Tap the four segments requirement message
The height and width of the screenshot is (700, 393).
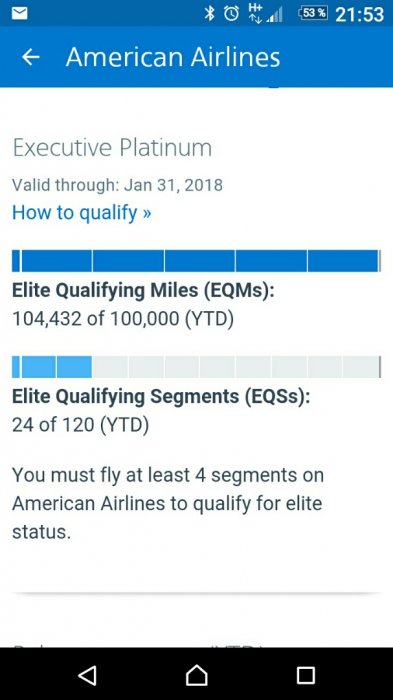168,504
